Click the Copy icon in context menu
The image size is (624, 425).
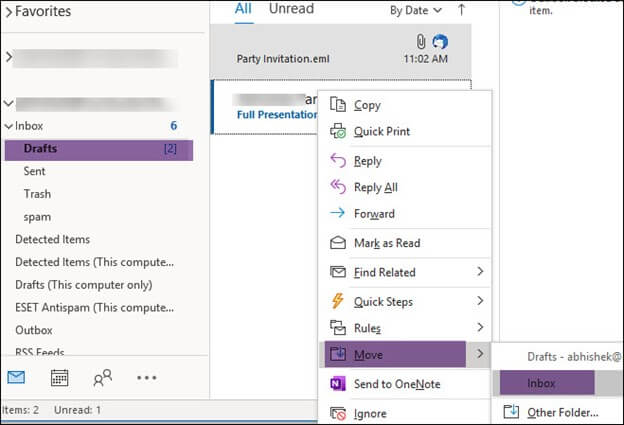338,105
